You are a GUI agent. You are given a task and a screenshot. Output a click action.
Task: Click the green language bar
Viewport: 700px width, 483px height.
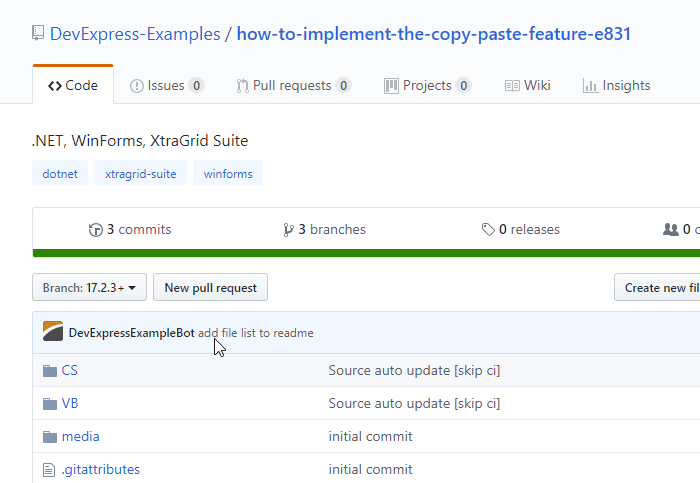click(x=366, y=253)
